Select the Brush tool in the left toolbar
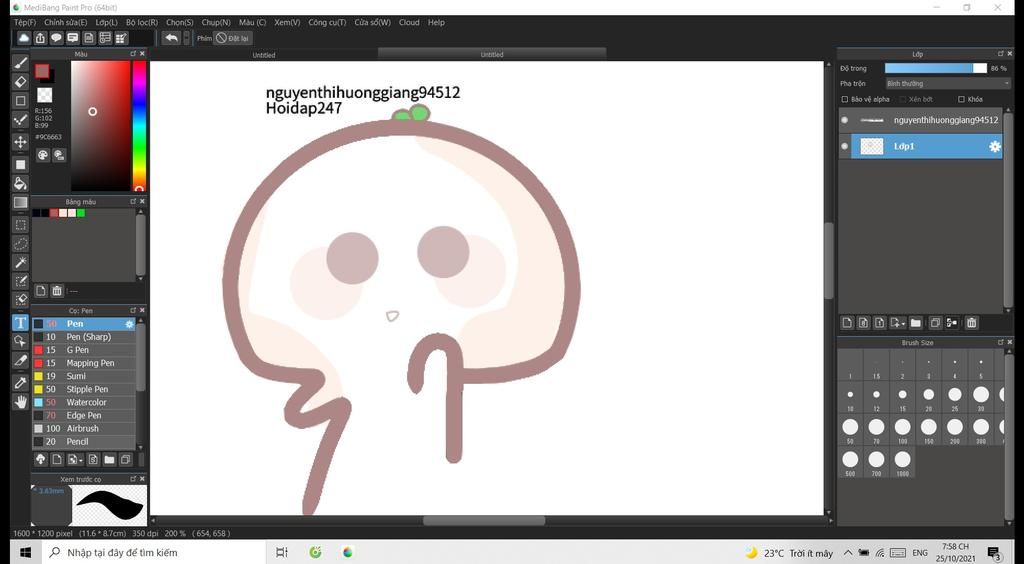 pos(20,63)
